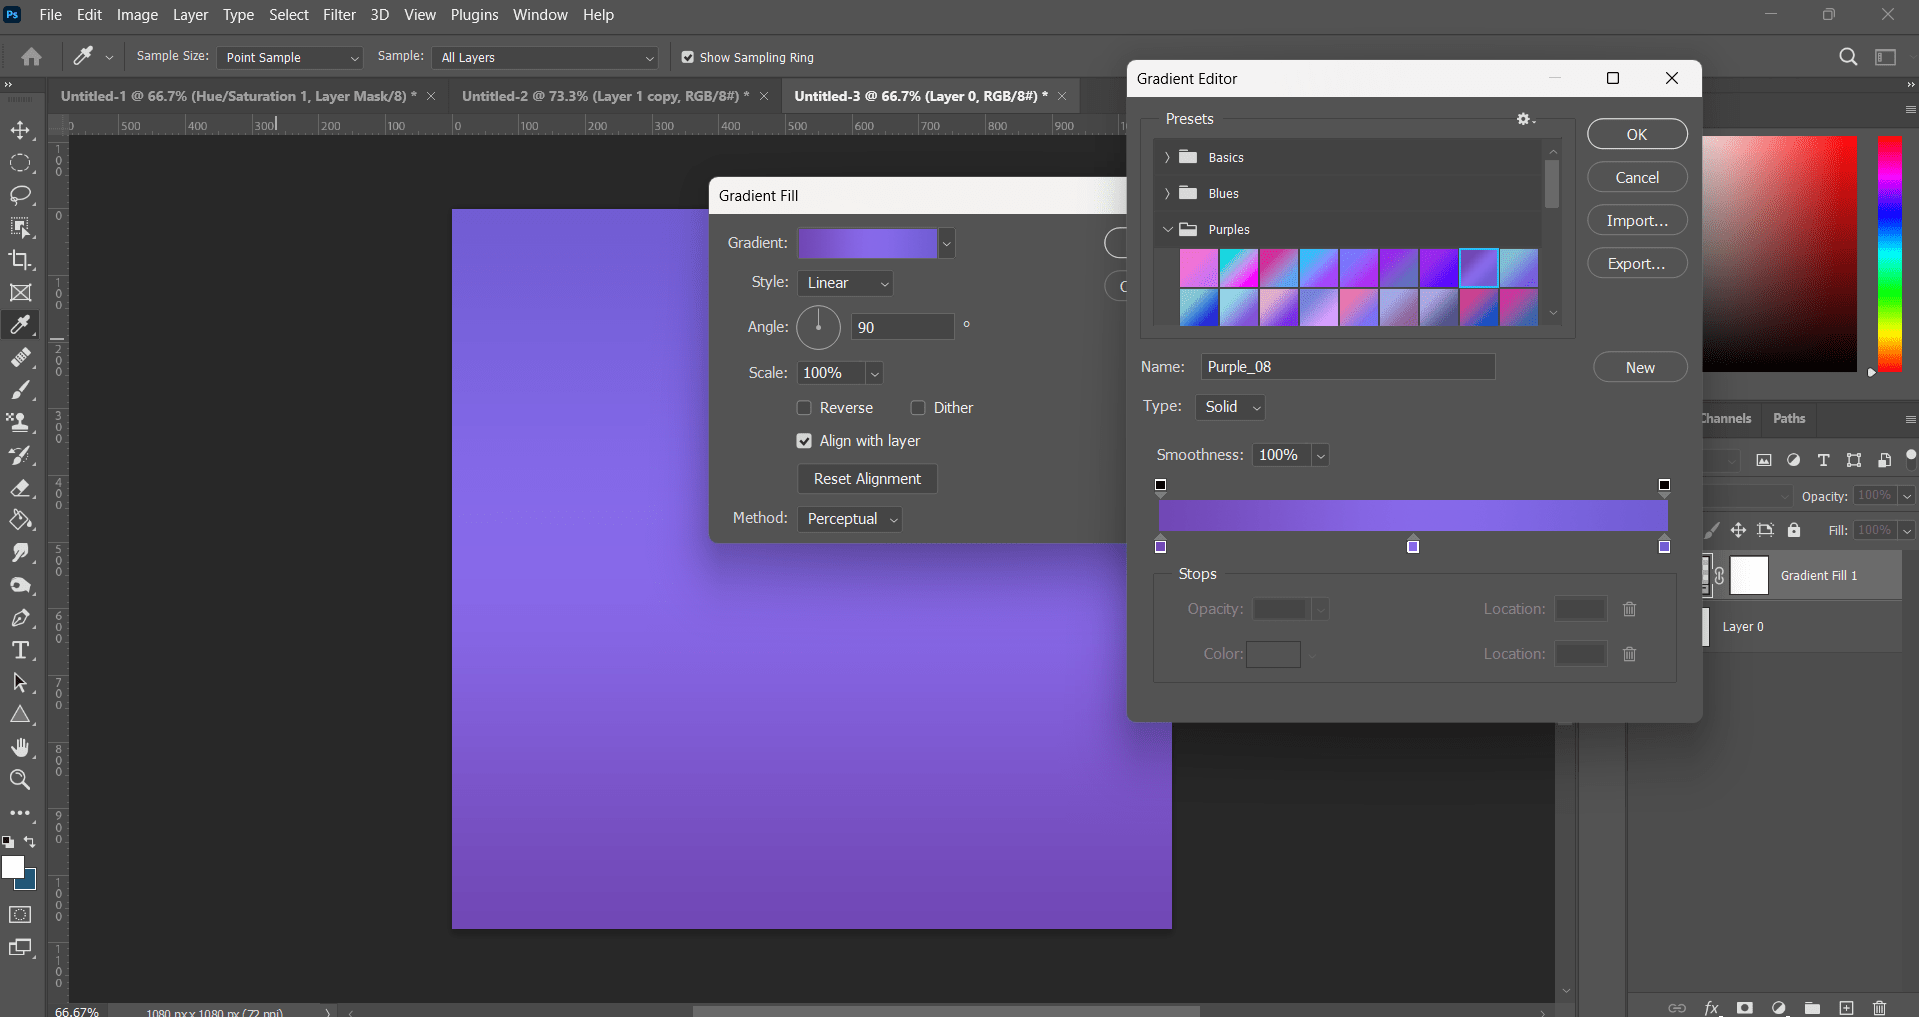The image size is (1919, 1017).
Task: Select the Move tool
Action: click(x=21, y=129)
